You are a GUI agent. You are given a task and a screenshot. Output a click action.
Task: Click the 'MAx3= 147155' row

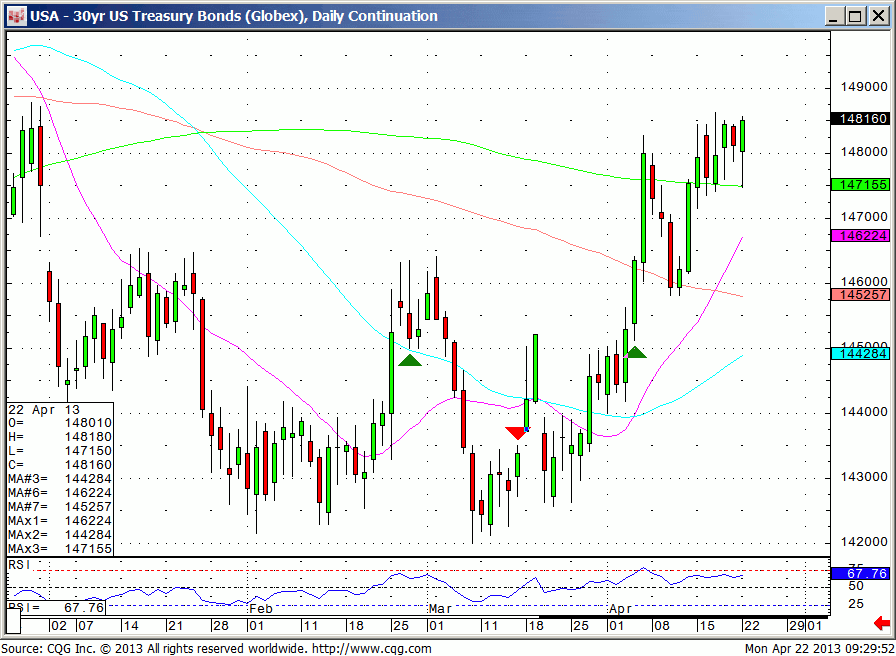pyautogui.click(x=60, y=549)
